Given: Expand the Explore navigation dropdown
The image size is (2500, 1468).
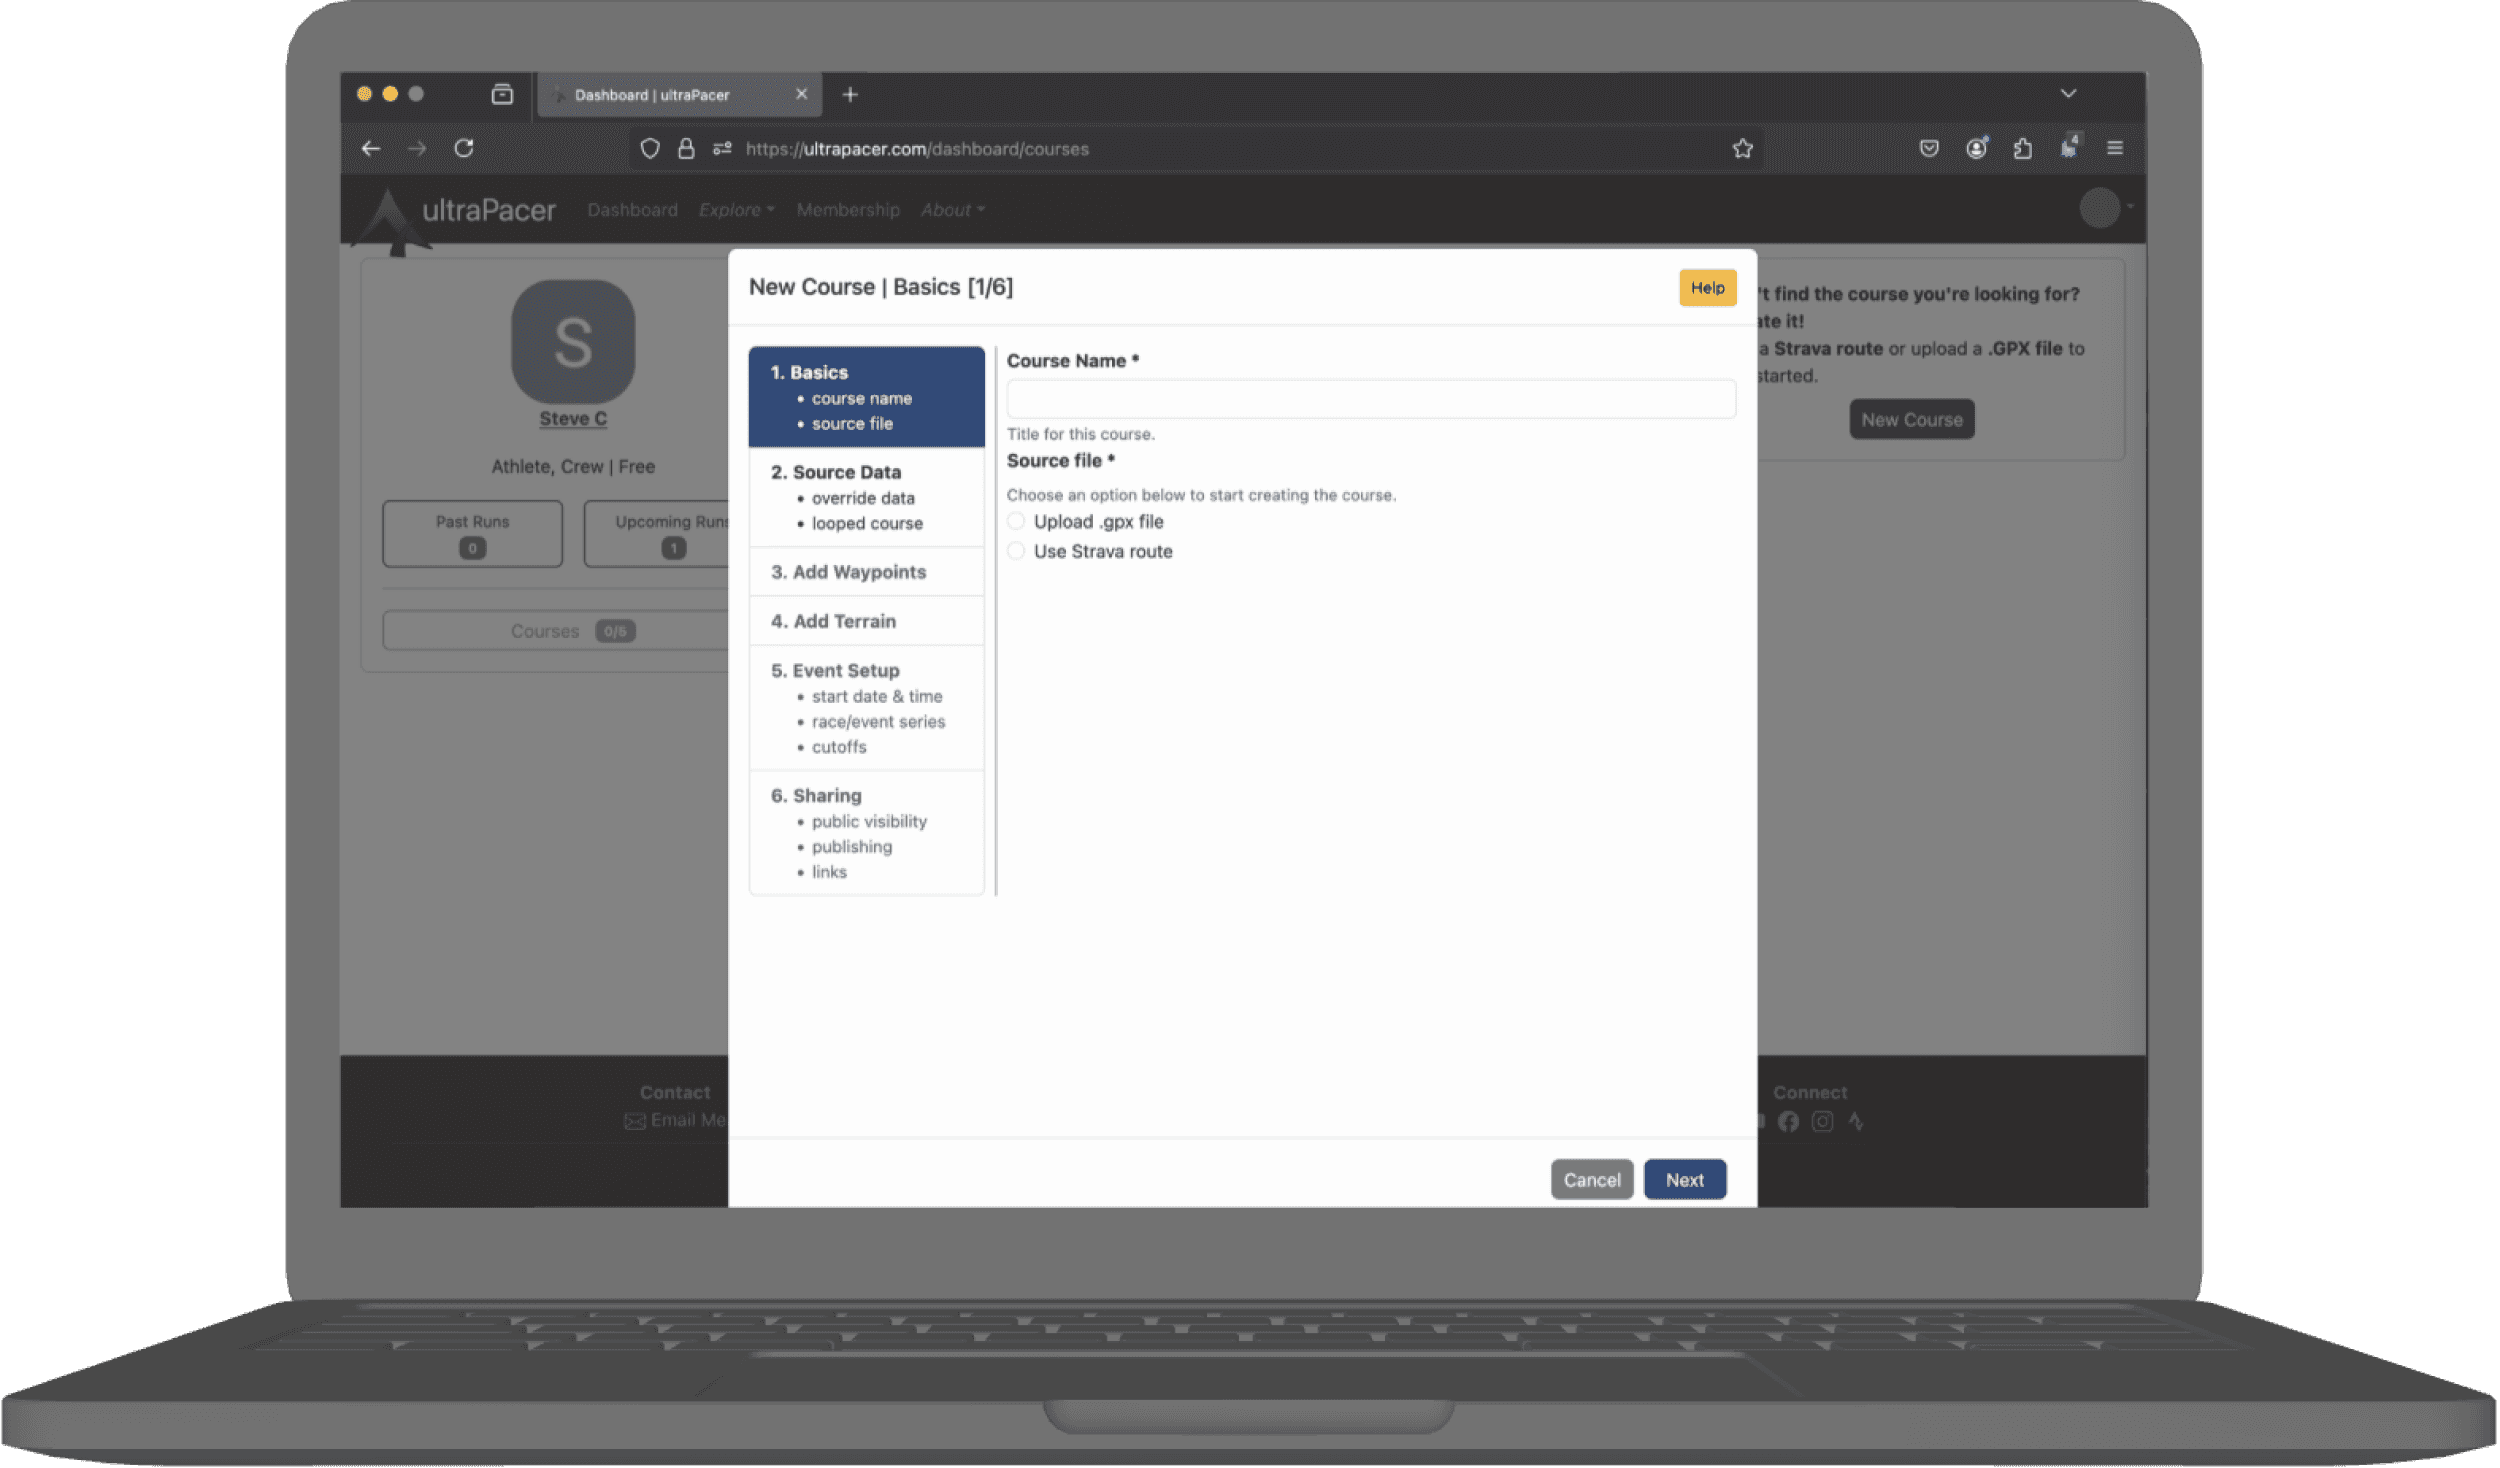Looking at the screenshot, I should 736,210.
